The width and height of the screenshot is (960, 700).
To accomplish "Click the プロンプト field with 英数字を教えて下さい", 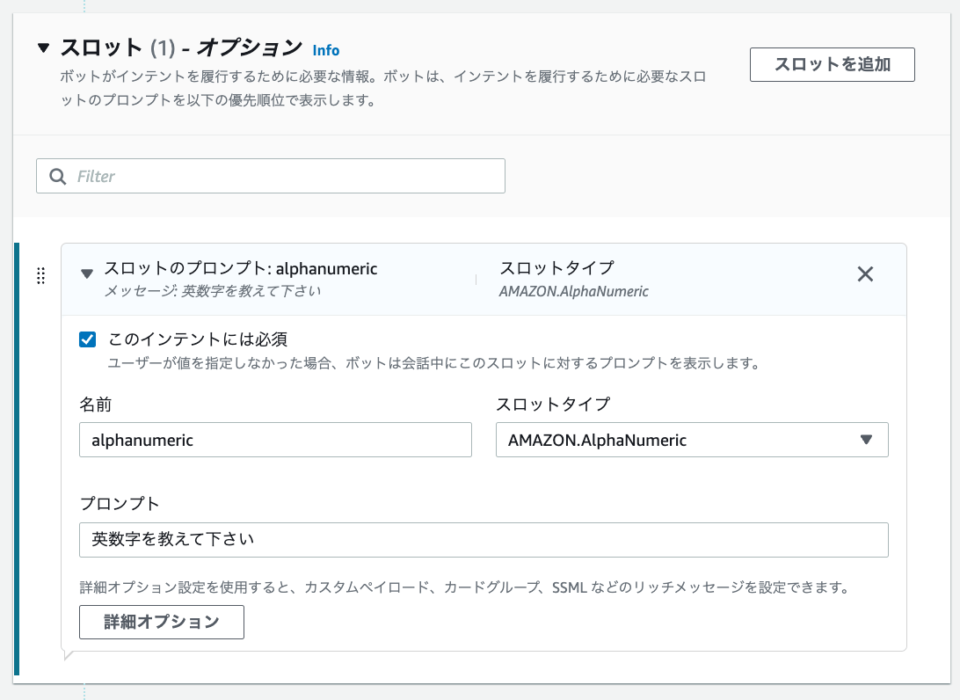I will 484,540.
